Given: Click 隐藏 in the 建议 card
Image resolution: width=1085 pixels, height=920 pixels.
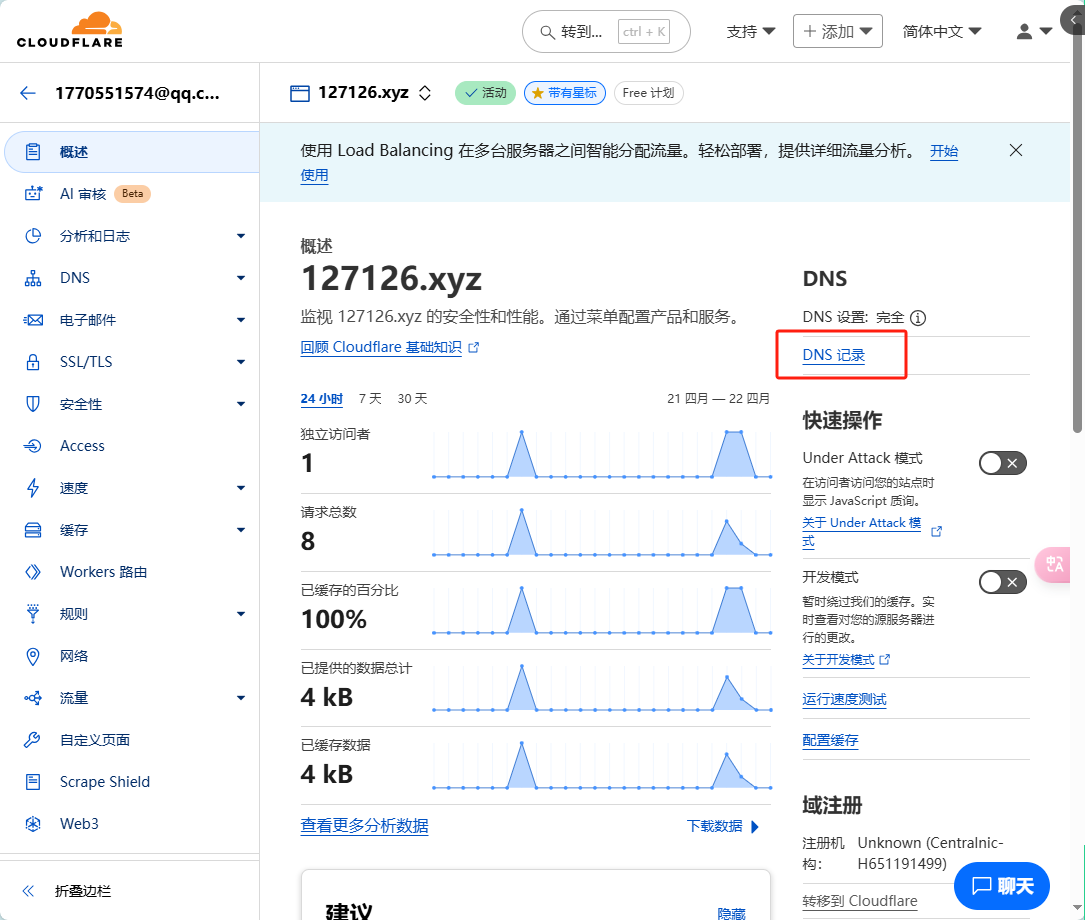Looking at the screenshot, I should point(731,914).
